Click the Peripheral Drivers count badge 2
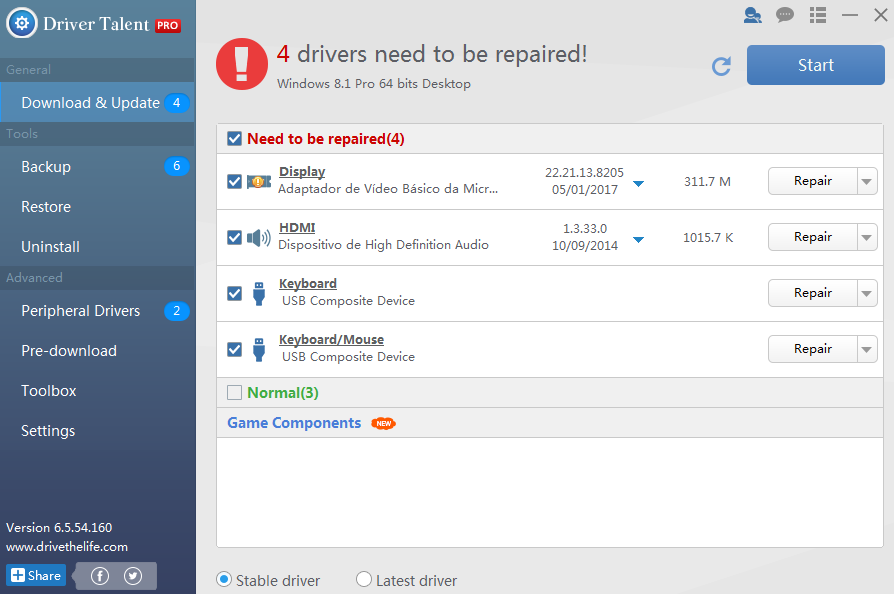Screen dimensions: 894x594 (x=177, y=311)
